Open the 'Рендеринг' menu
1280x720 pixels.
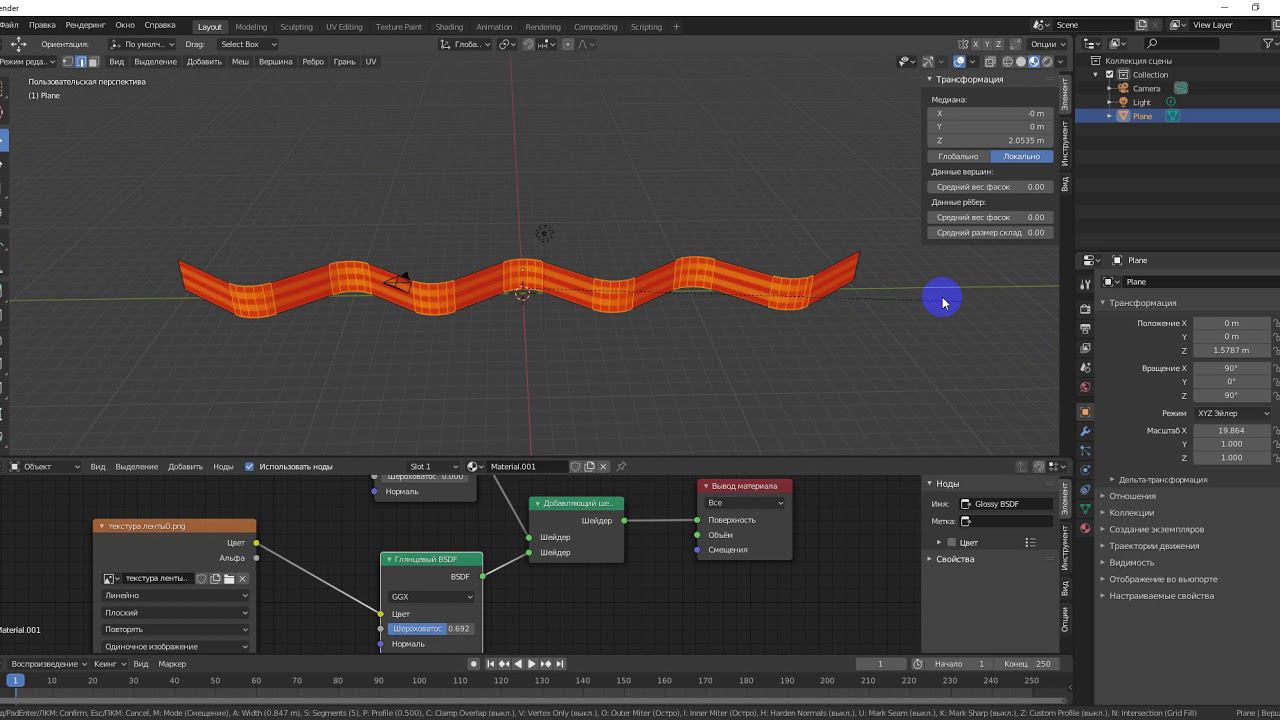(85, 25)
